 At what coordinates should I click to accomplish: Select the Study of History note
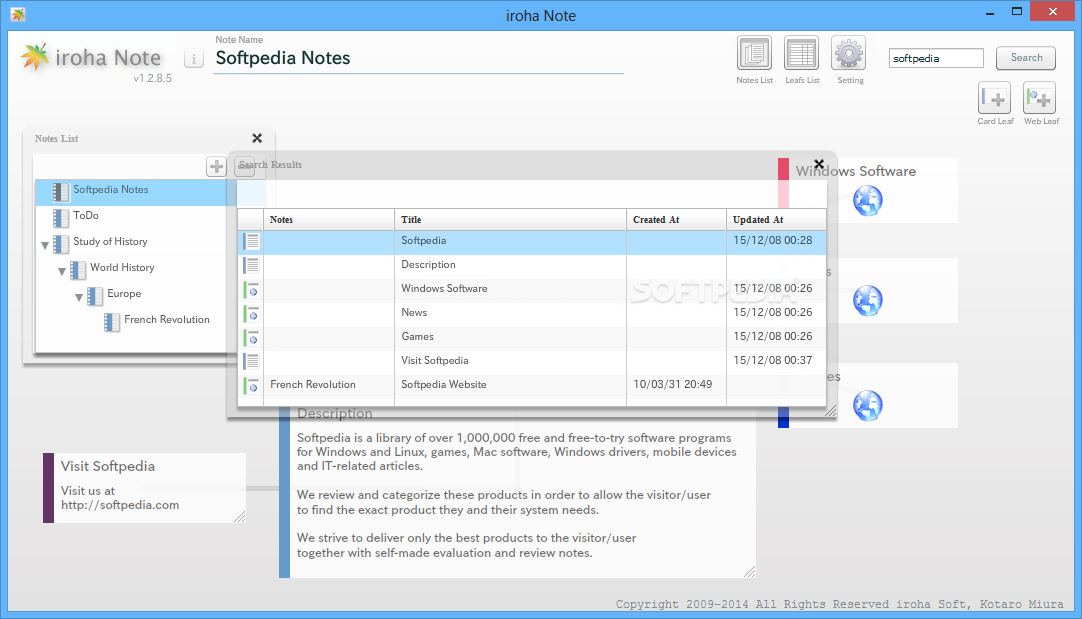[110, 242]
